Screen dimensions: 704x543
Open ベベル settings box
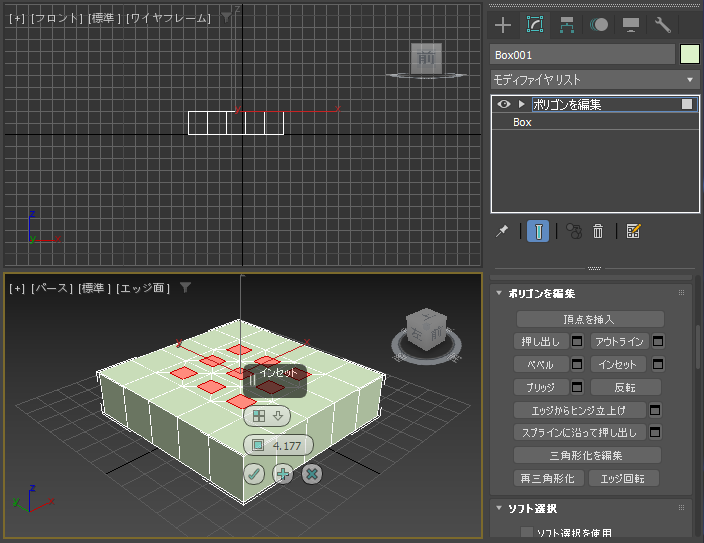tap(577, 364)
